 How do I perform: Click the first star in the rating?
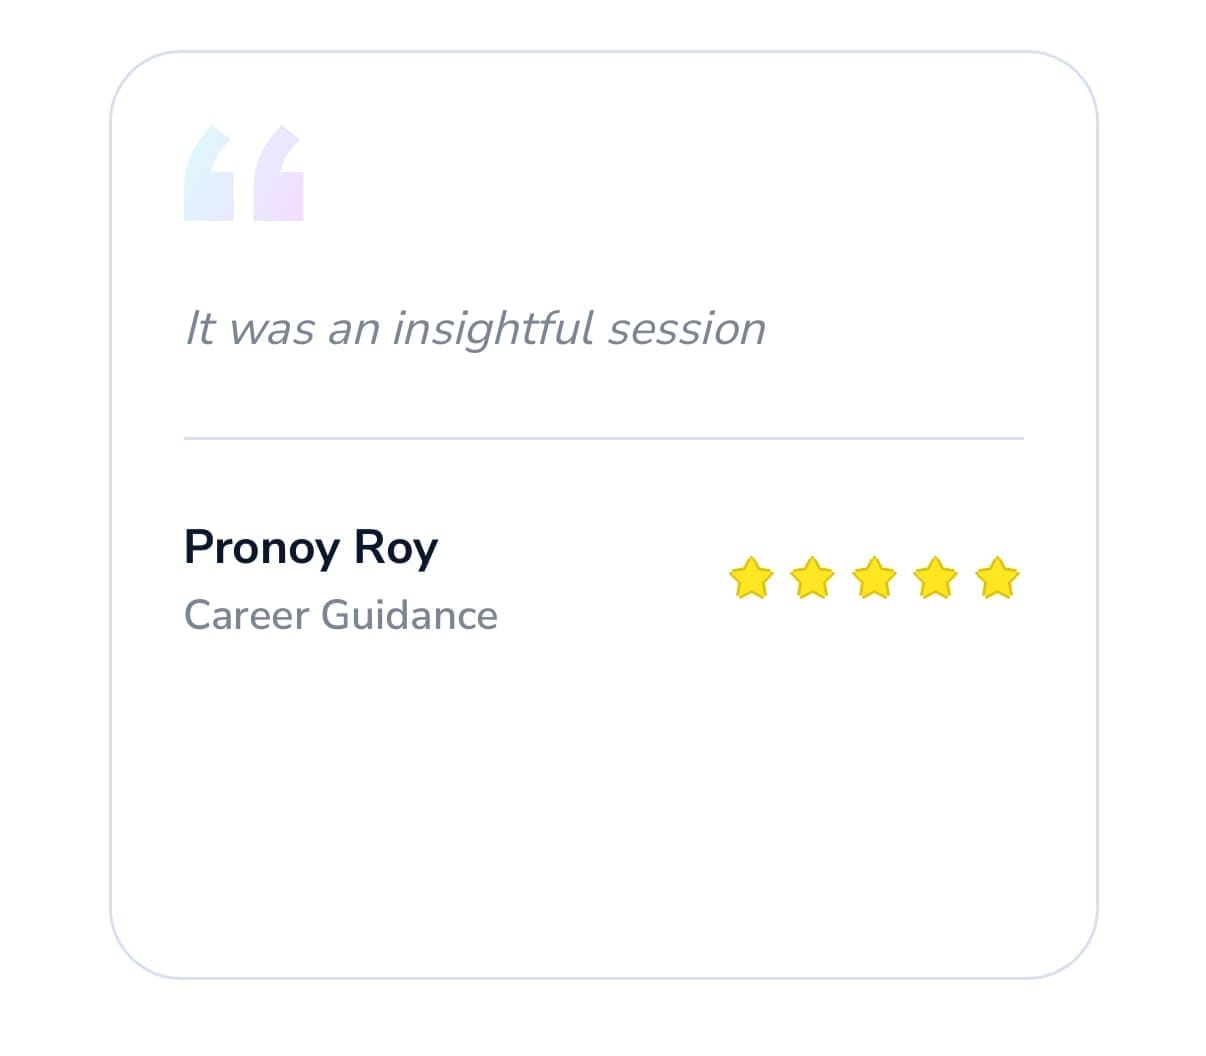click(x=751, y=579)
